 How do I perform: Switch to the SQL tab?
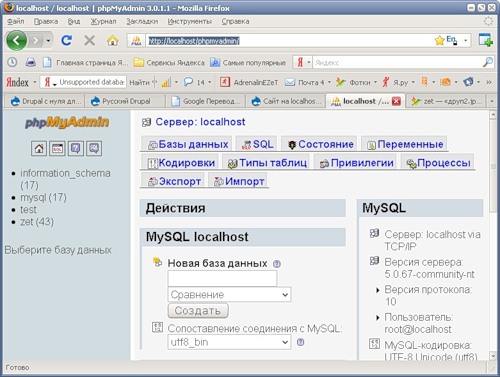tap(257, 144)
